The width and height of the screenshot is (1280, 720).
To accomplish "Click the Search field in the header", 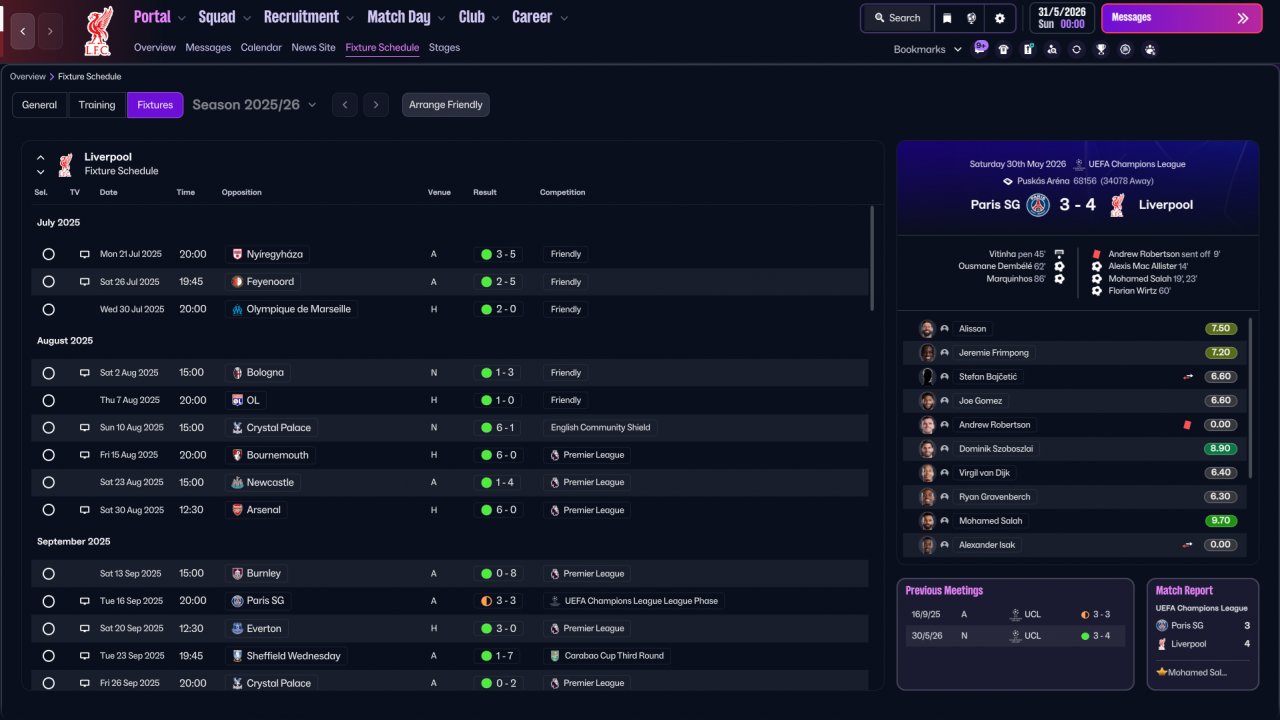I will point(897,18).
